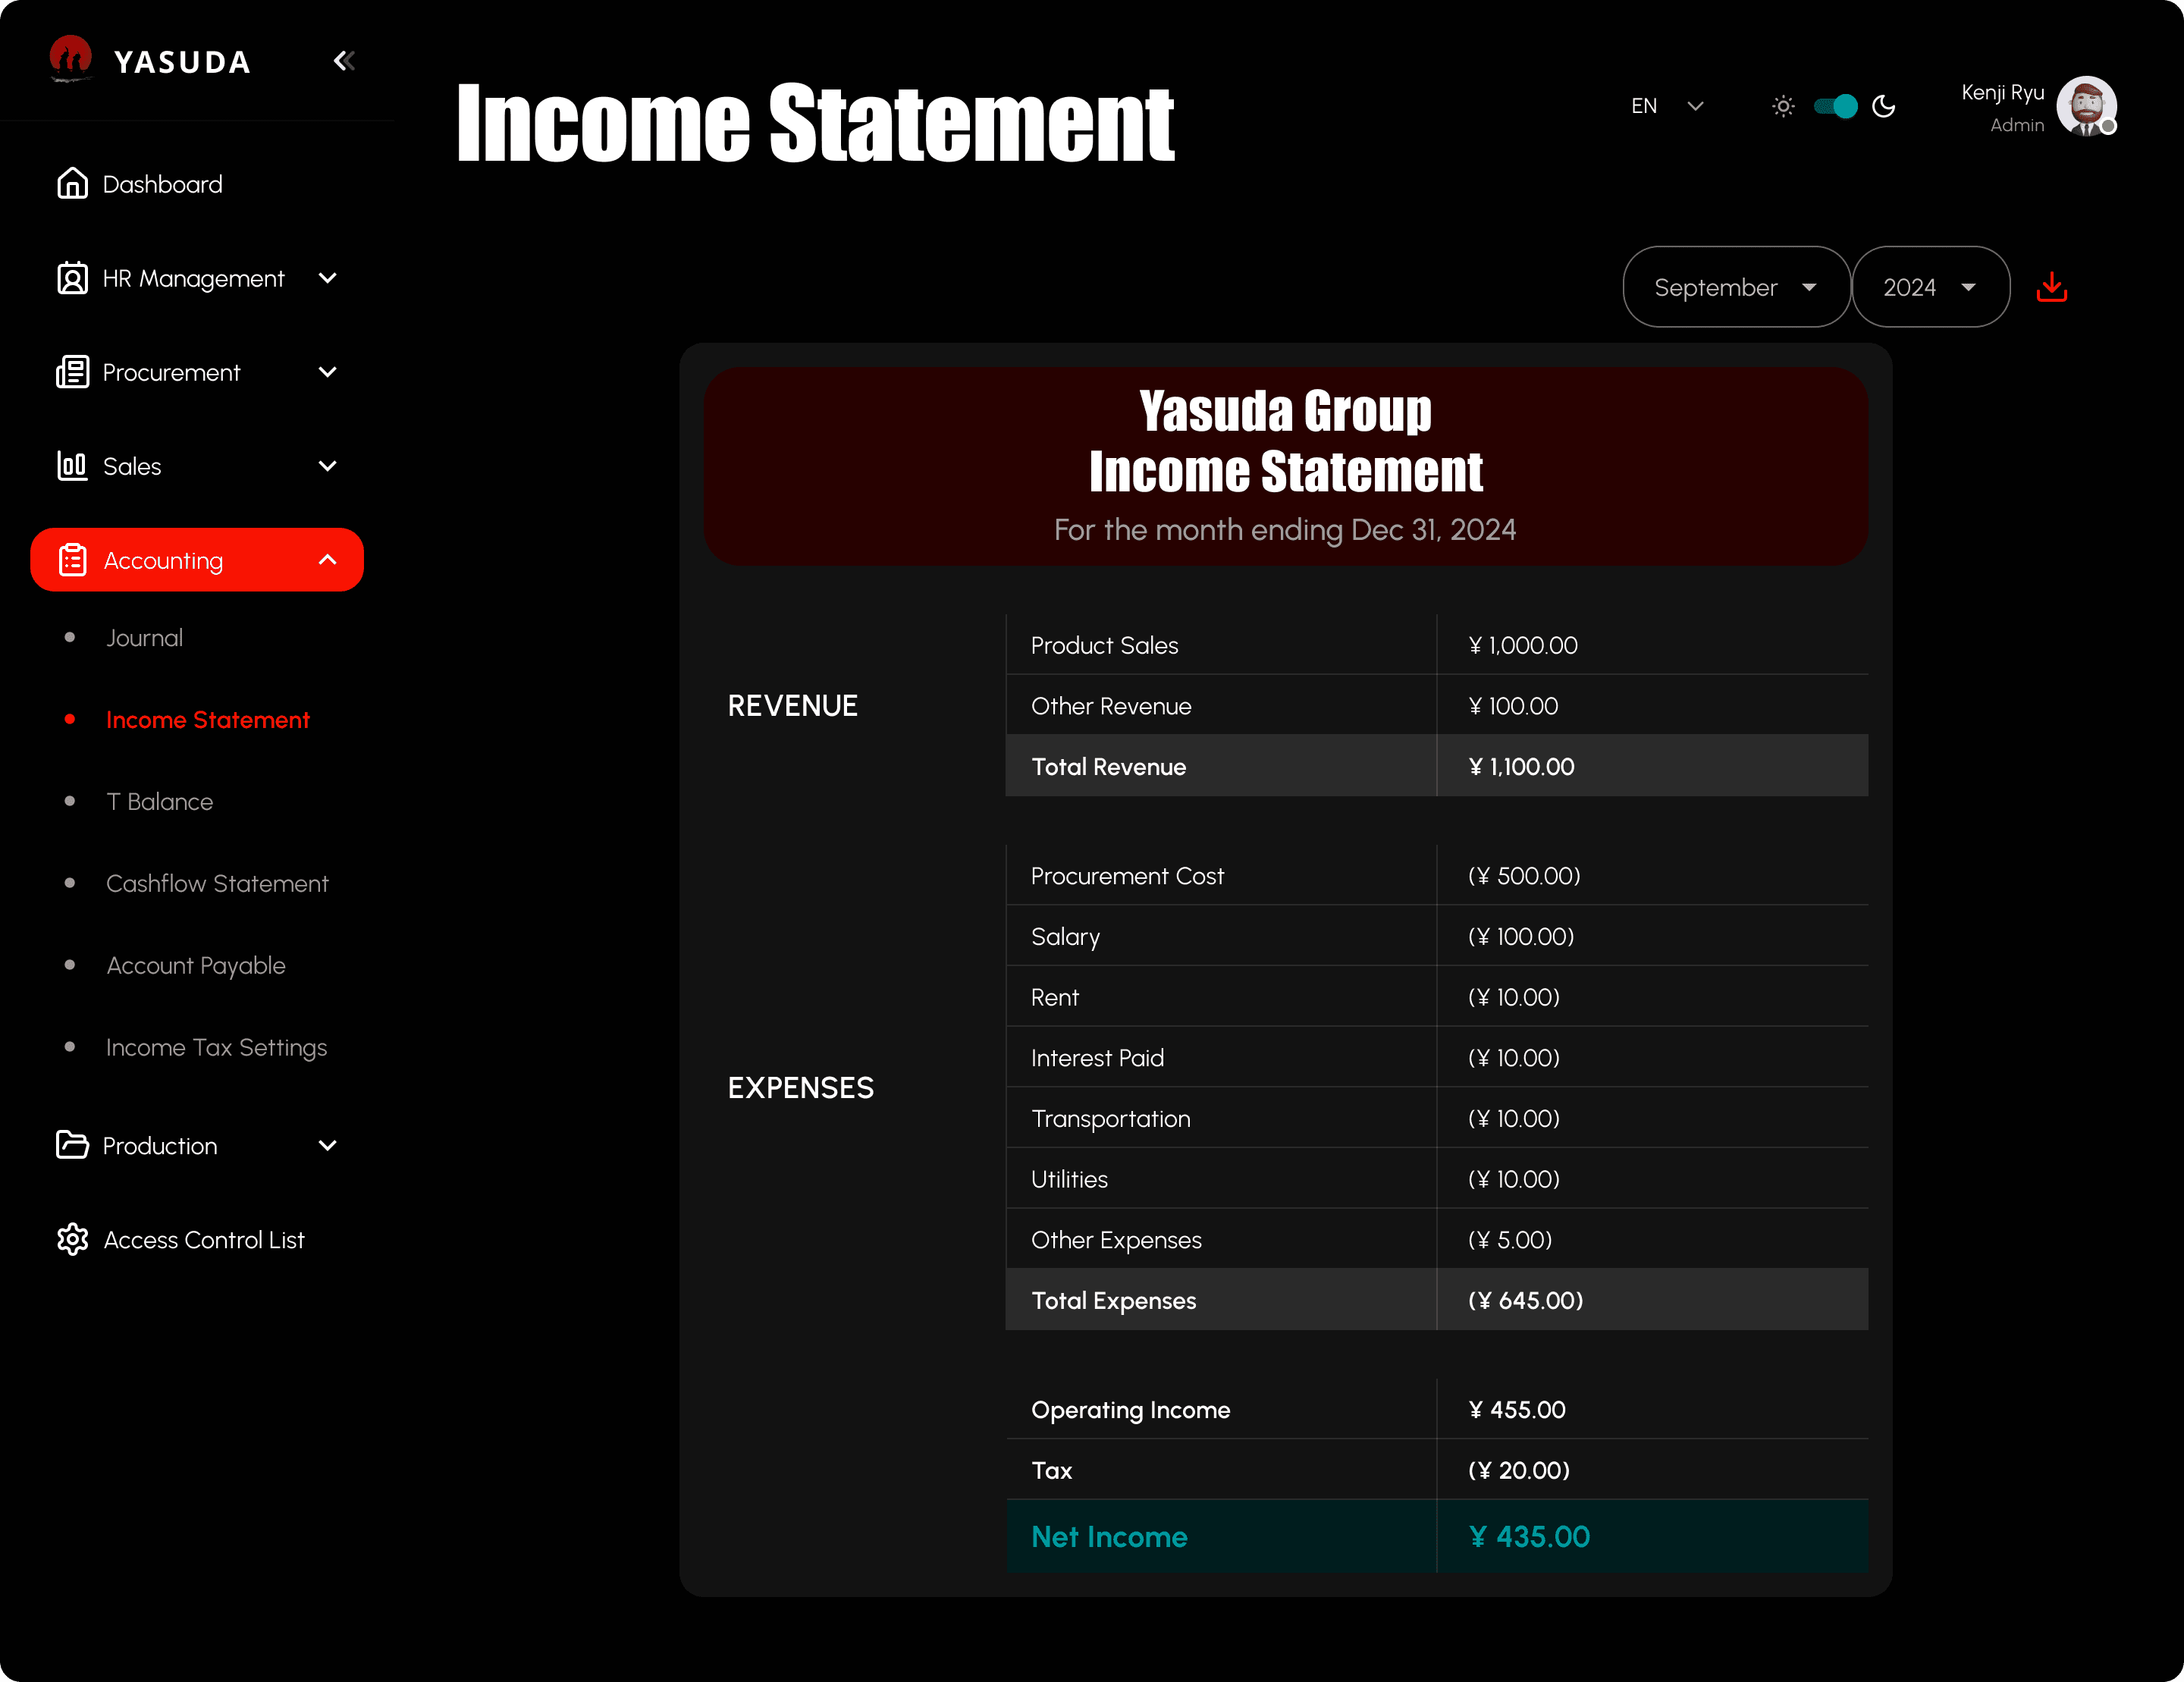Click the HR Management person icon
2184x1682 pixels.
coord(72,277)
